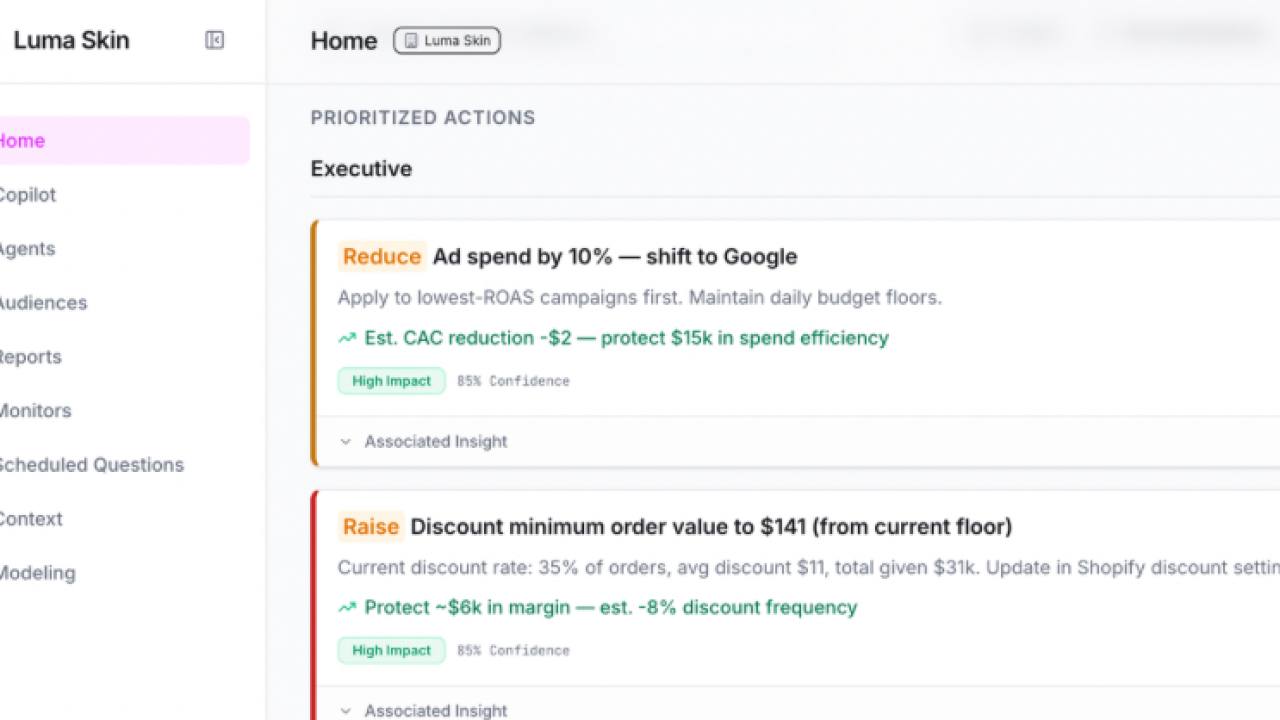Open the Audiences page
1280x720 pixels.
point(43,303)
